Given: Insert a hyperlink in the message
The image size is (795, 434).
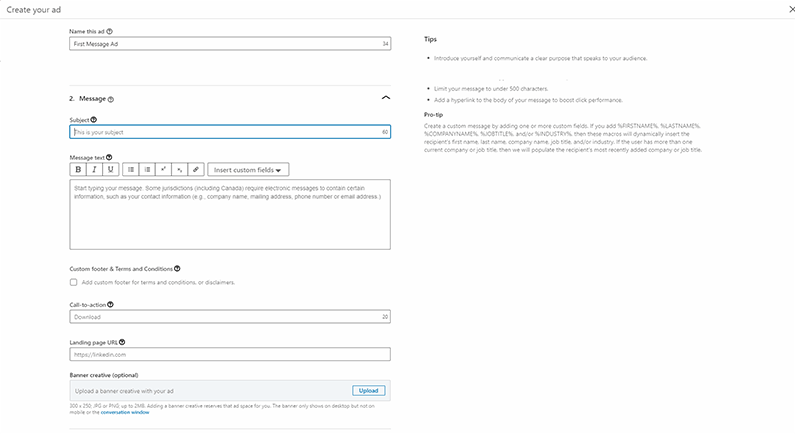Looking at the screenshot, I should [x=196, y=170].
